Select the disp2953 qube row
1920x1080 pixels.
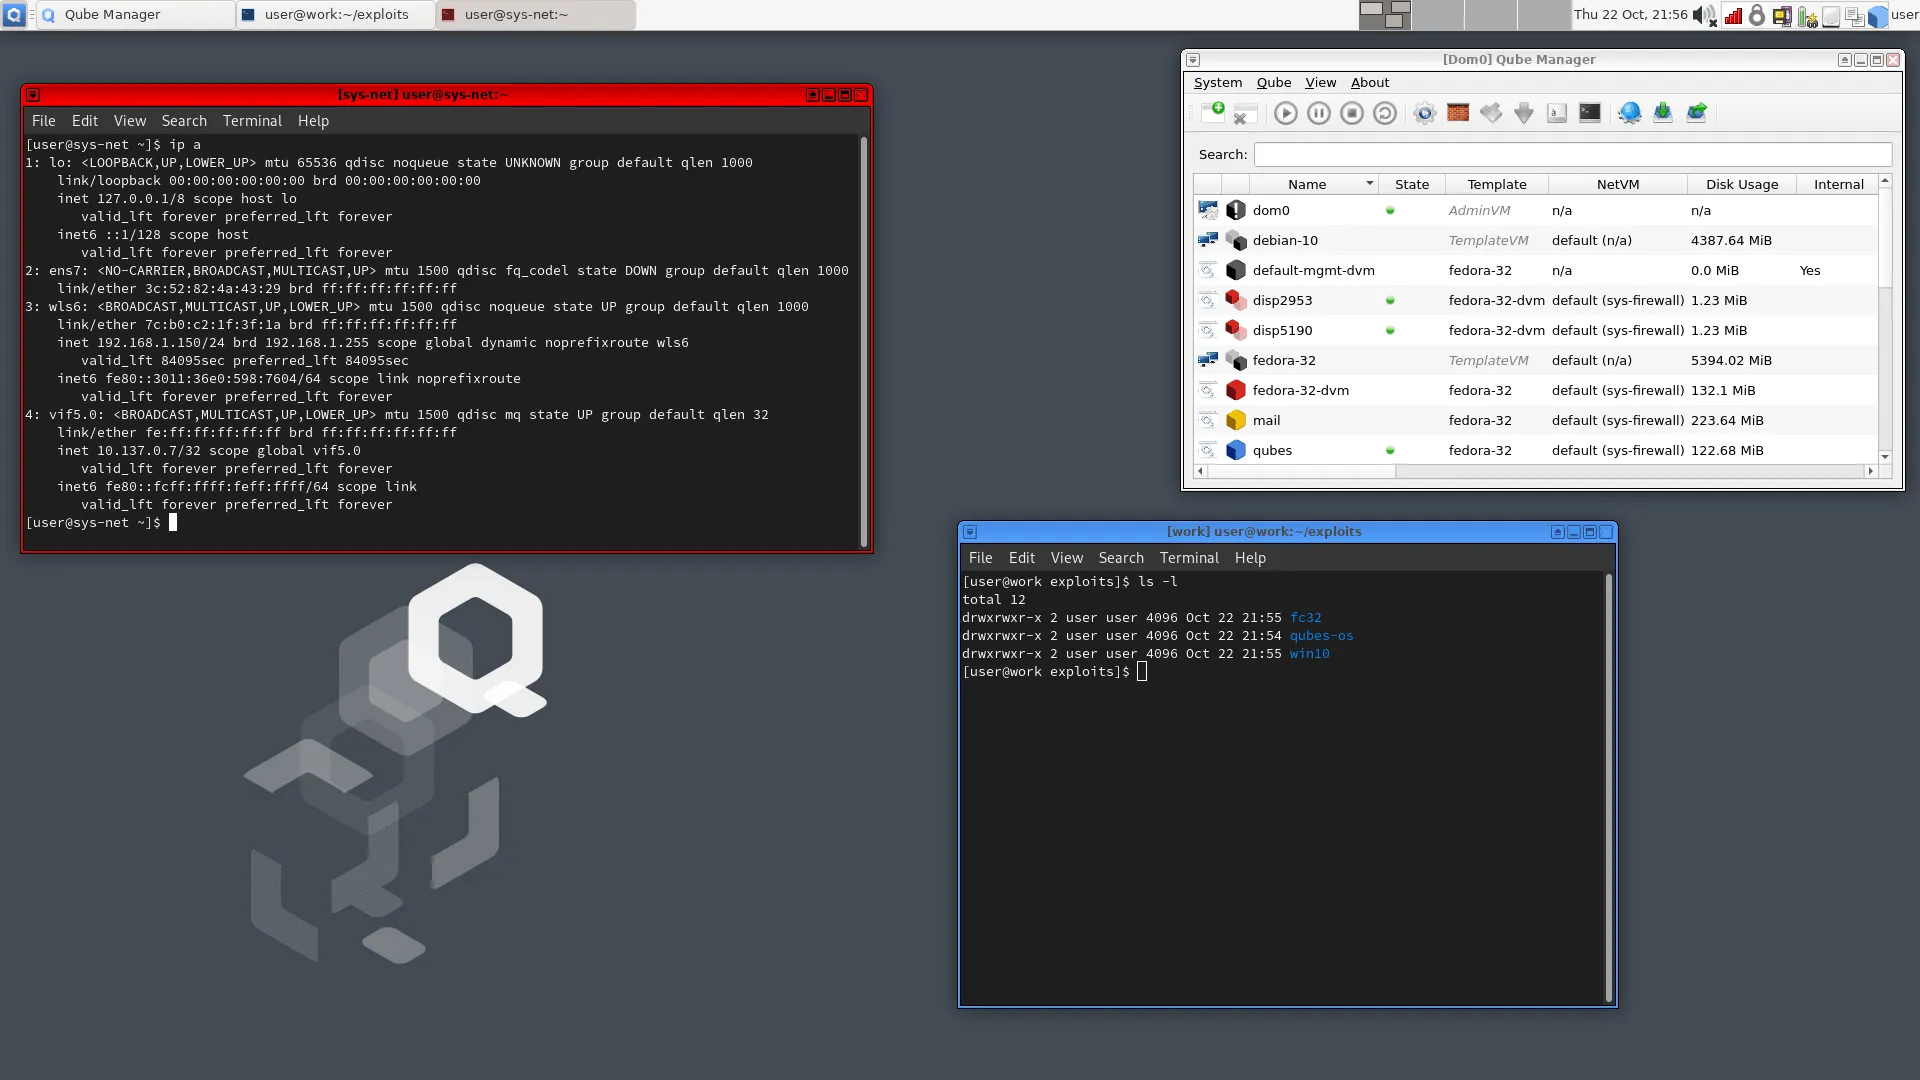1535,300
